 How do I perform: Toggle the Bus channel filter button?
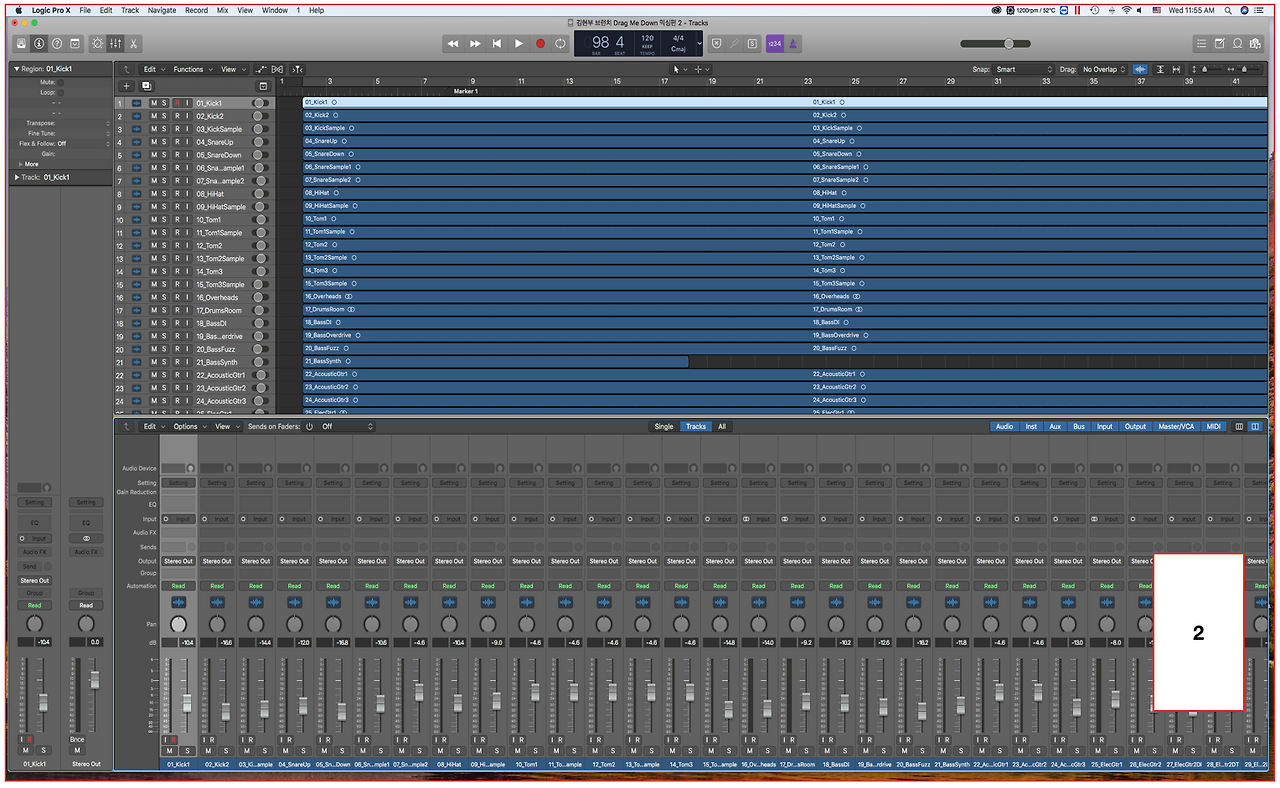click(1079, 426)
